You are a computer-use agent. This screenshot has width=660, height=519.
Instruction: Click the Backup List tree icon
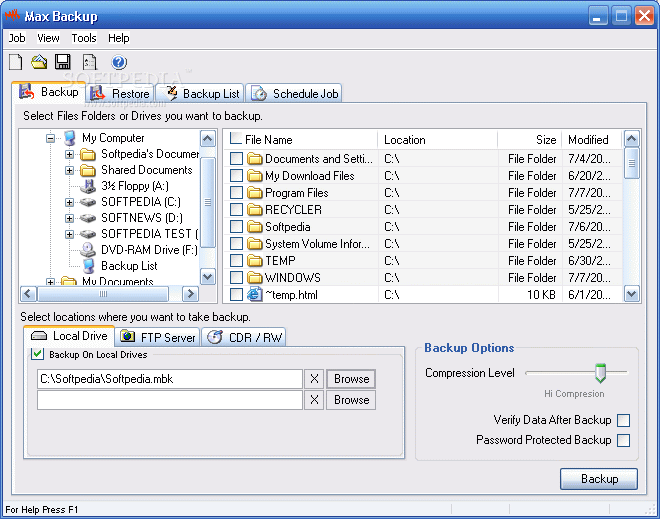88,266
